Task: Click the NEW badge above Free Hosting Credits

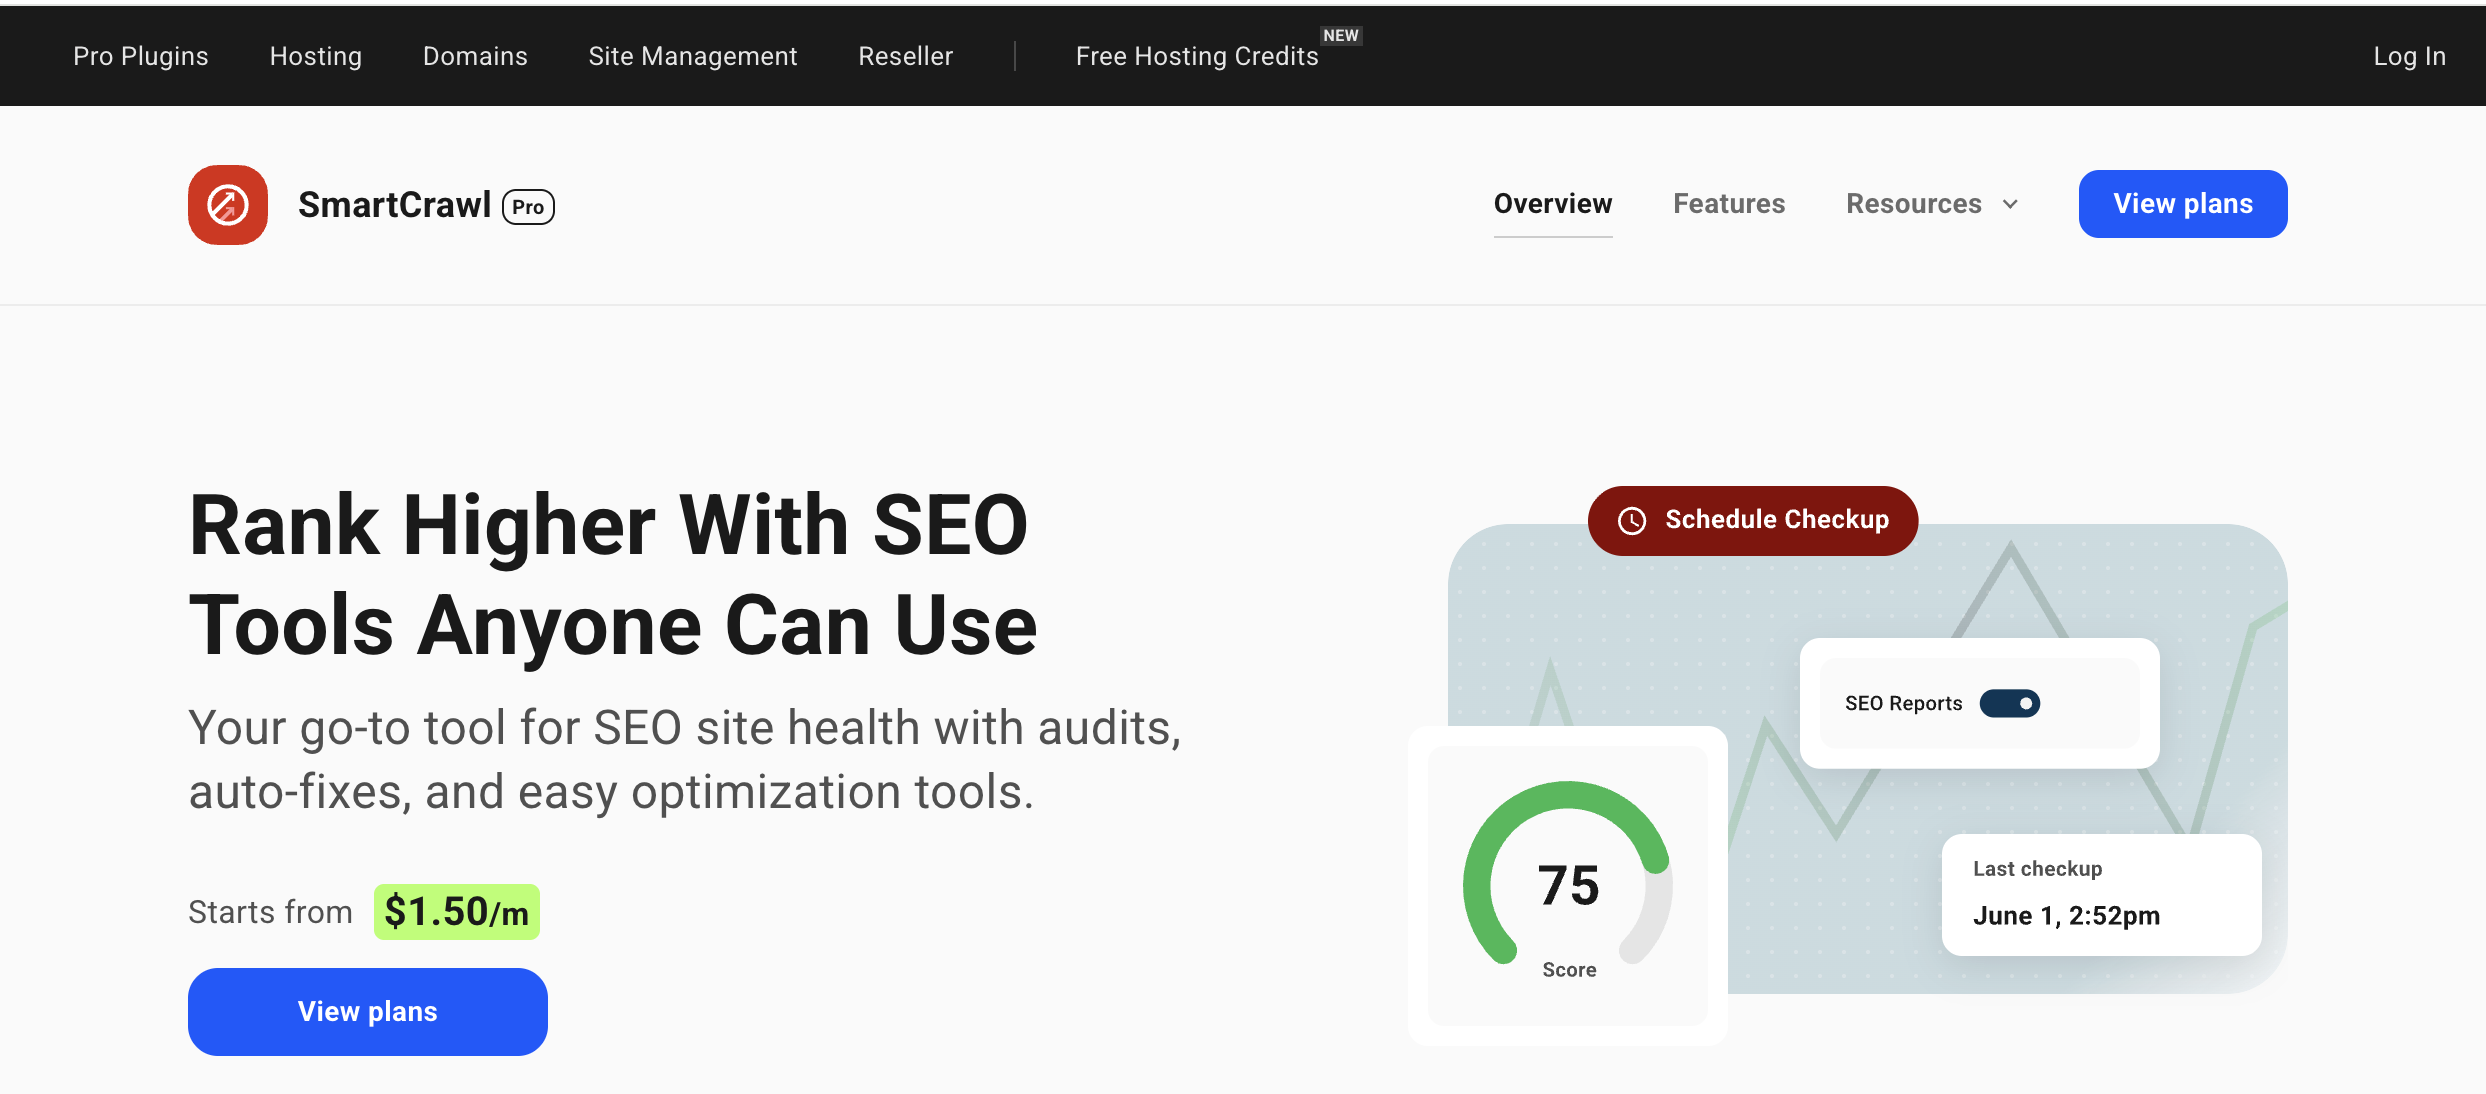Action: click(x=1340, y=35)
